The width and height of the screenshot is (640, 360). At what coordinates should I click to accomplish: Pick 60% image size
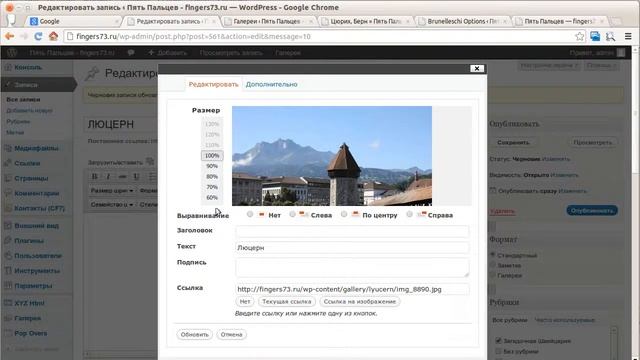point(212,198)
